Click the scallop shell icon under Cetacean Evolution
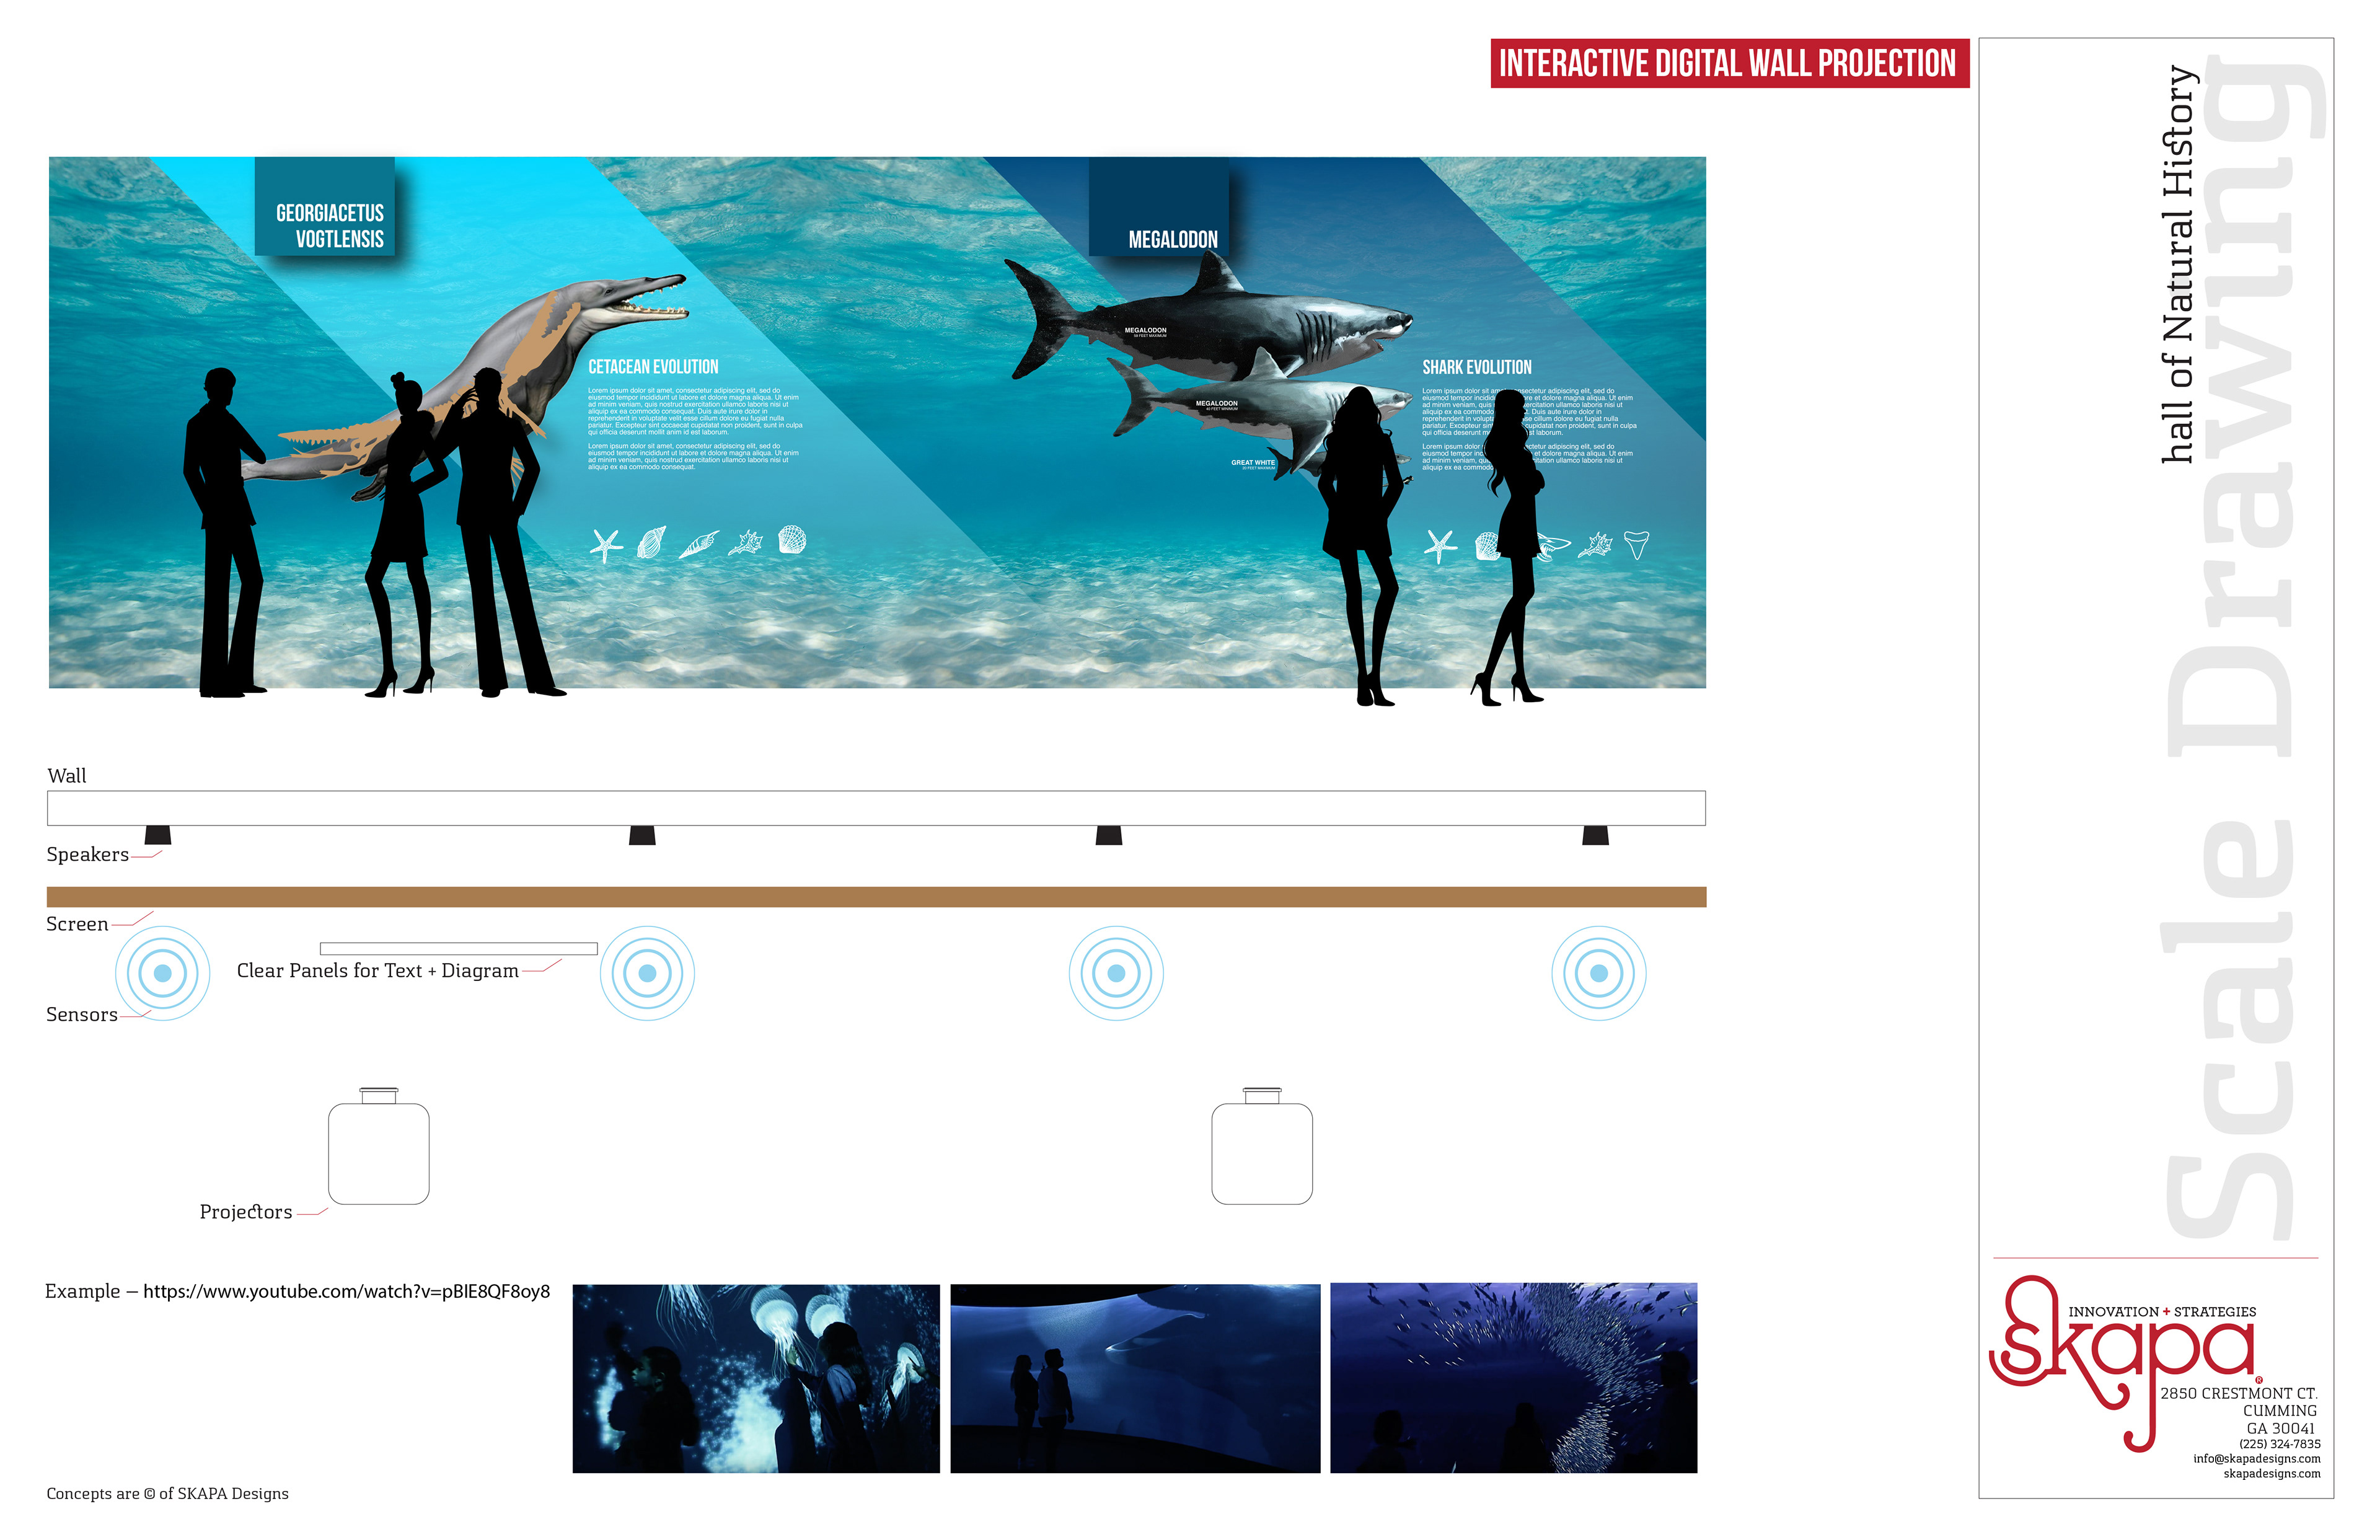Viewport: 2380px width, 1540px height. point(791,540)
